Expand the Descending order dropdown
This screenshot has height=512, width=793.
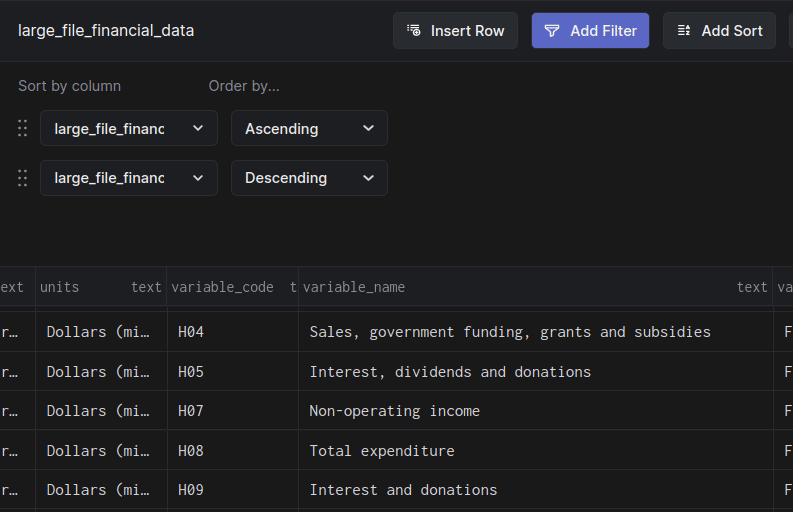[x=309, y=178]
